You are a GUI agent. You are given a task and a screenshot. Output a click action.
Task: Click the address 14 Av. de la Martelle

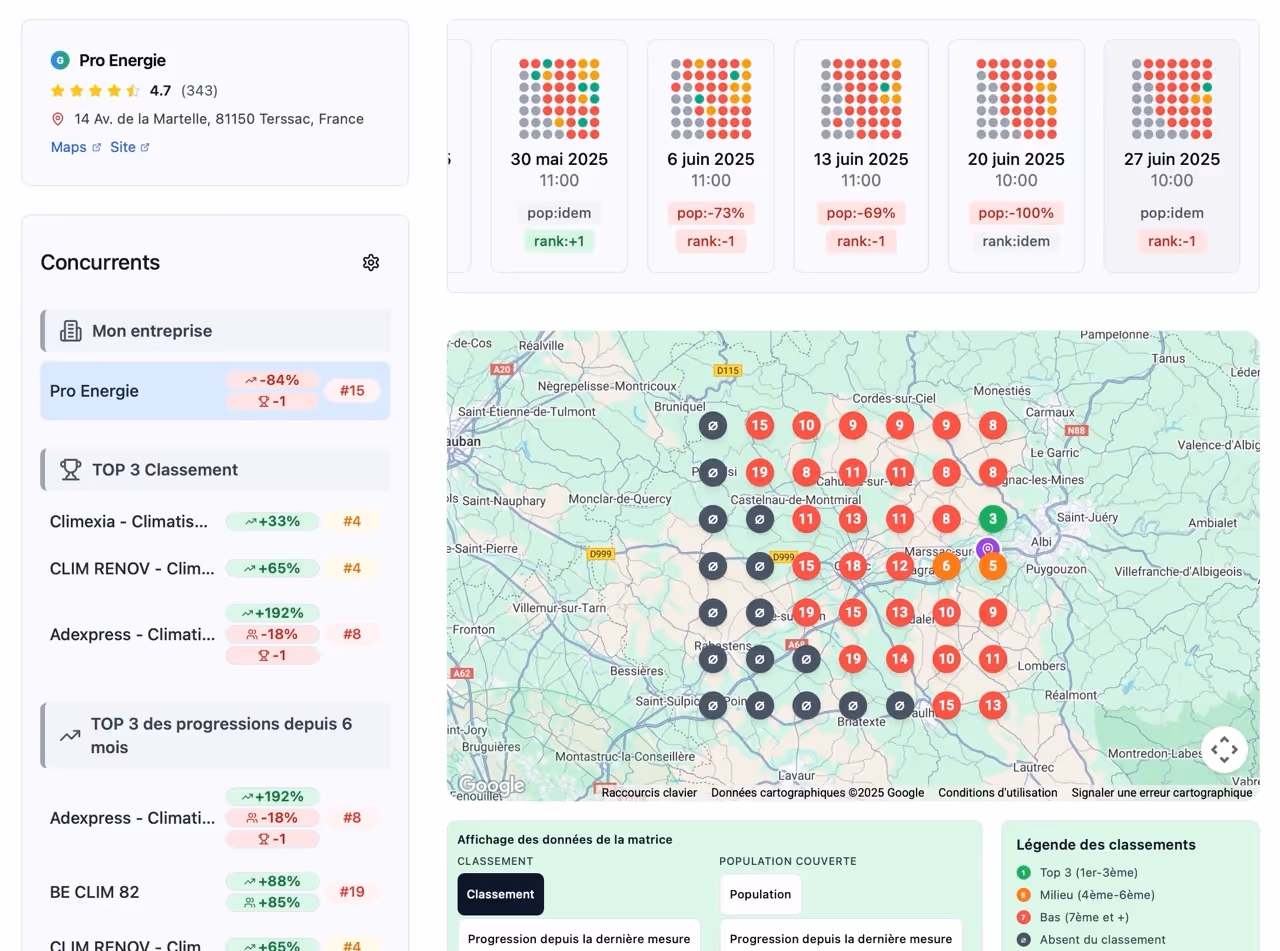tap(219, 119)
